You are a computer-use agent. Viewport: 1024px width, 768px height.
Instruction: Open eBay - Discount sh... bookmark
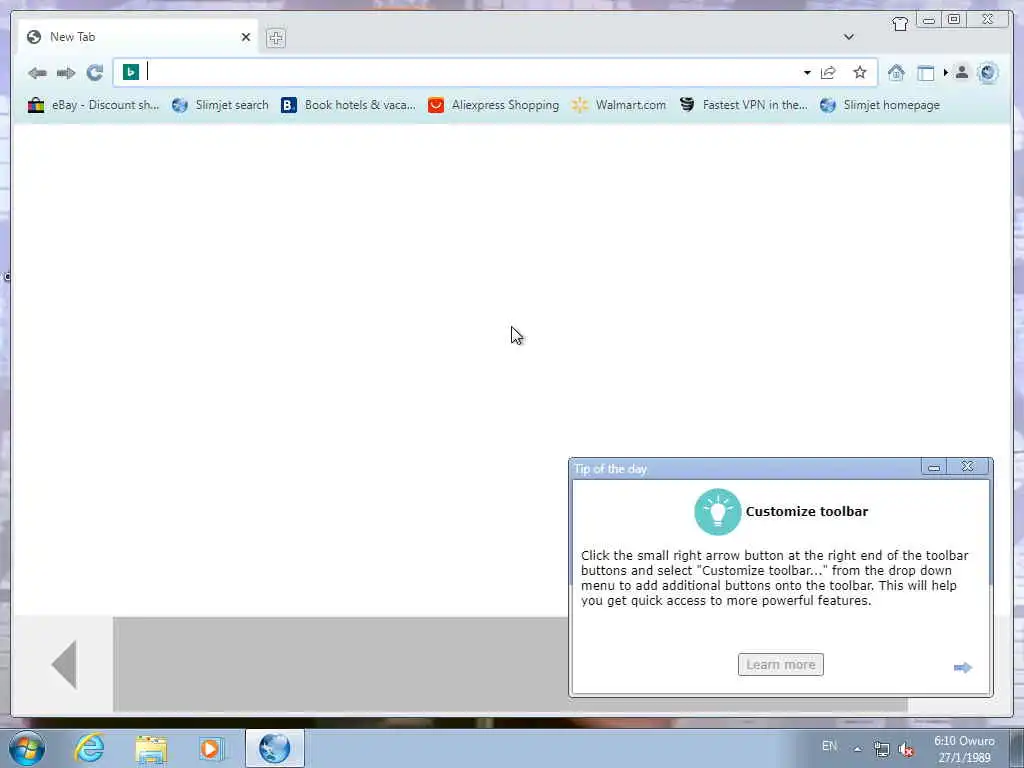click(x=93, y=105)
